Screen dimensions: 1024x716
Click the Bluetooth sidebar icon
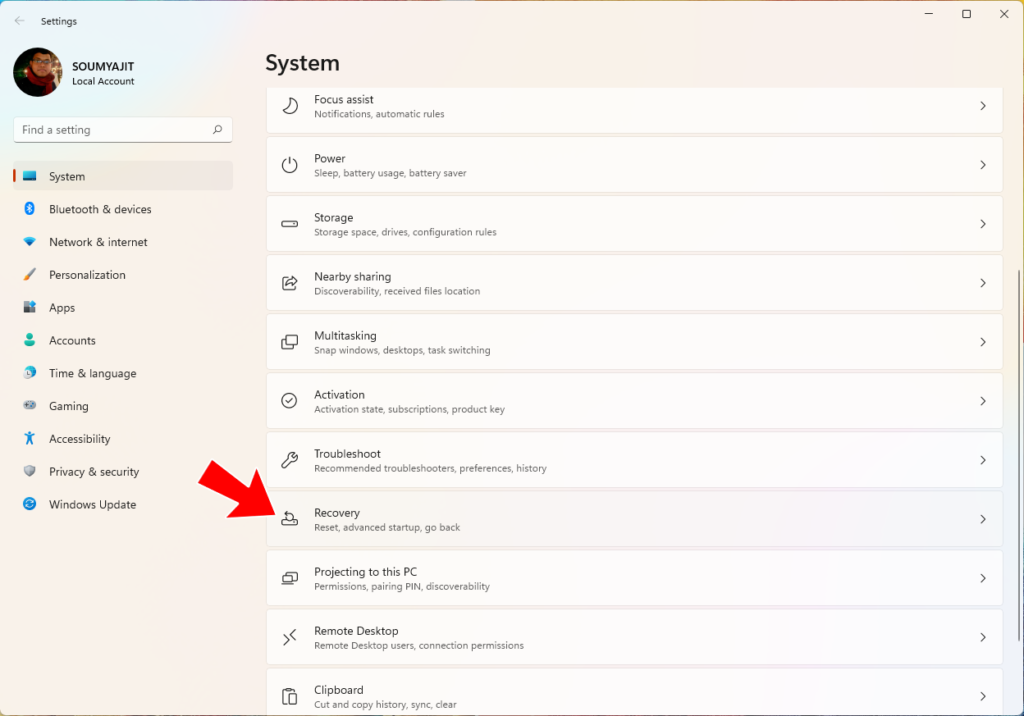pos(29,208)
